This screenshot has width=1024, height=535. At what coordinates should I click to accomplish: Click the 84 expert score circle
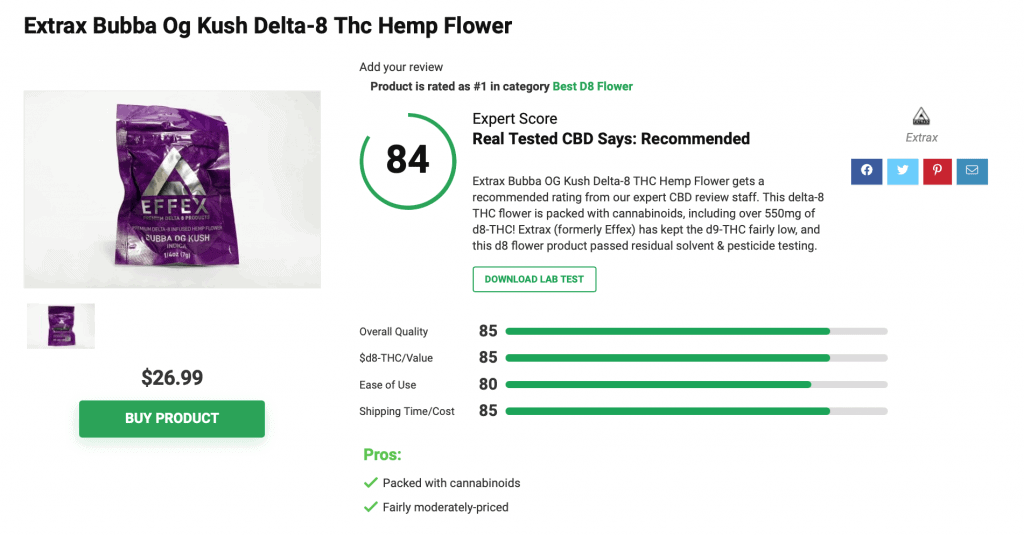[x=408, y=161]
